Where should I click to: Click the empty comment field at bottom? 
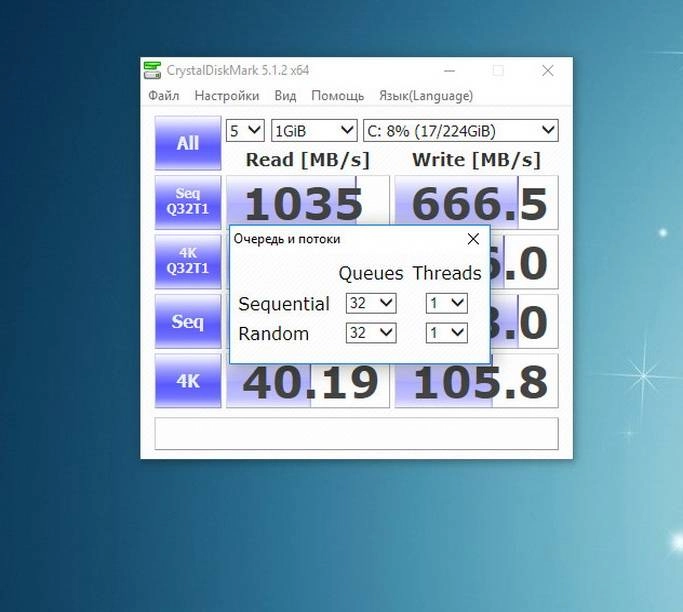tap(356, 433)
